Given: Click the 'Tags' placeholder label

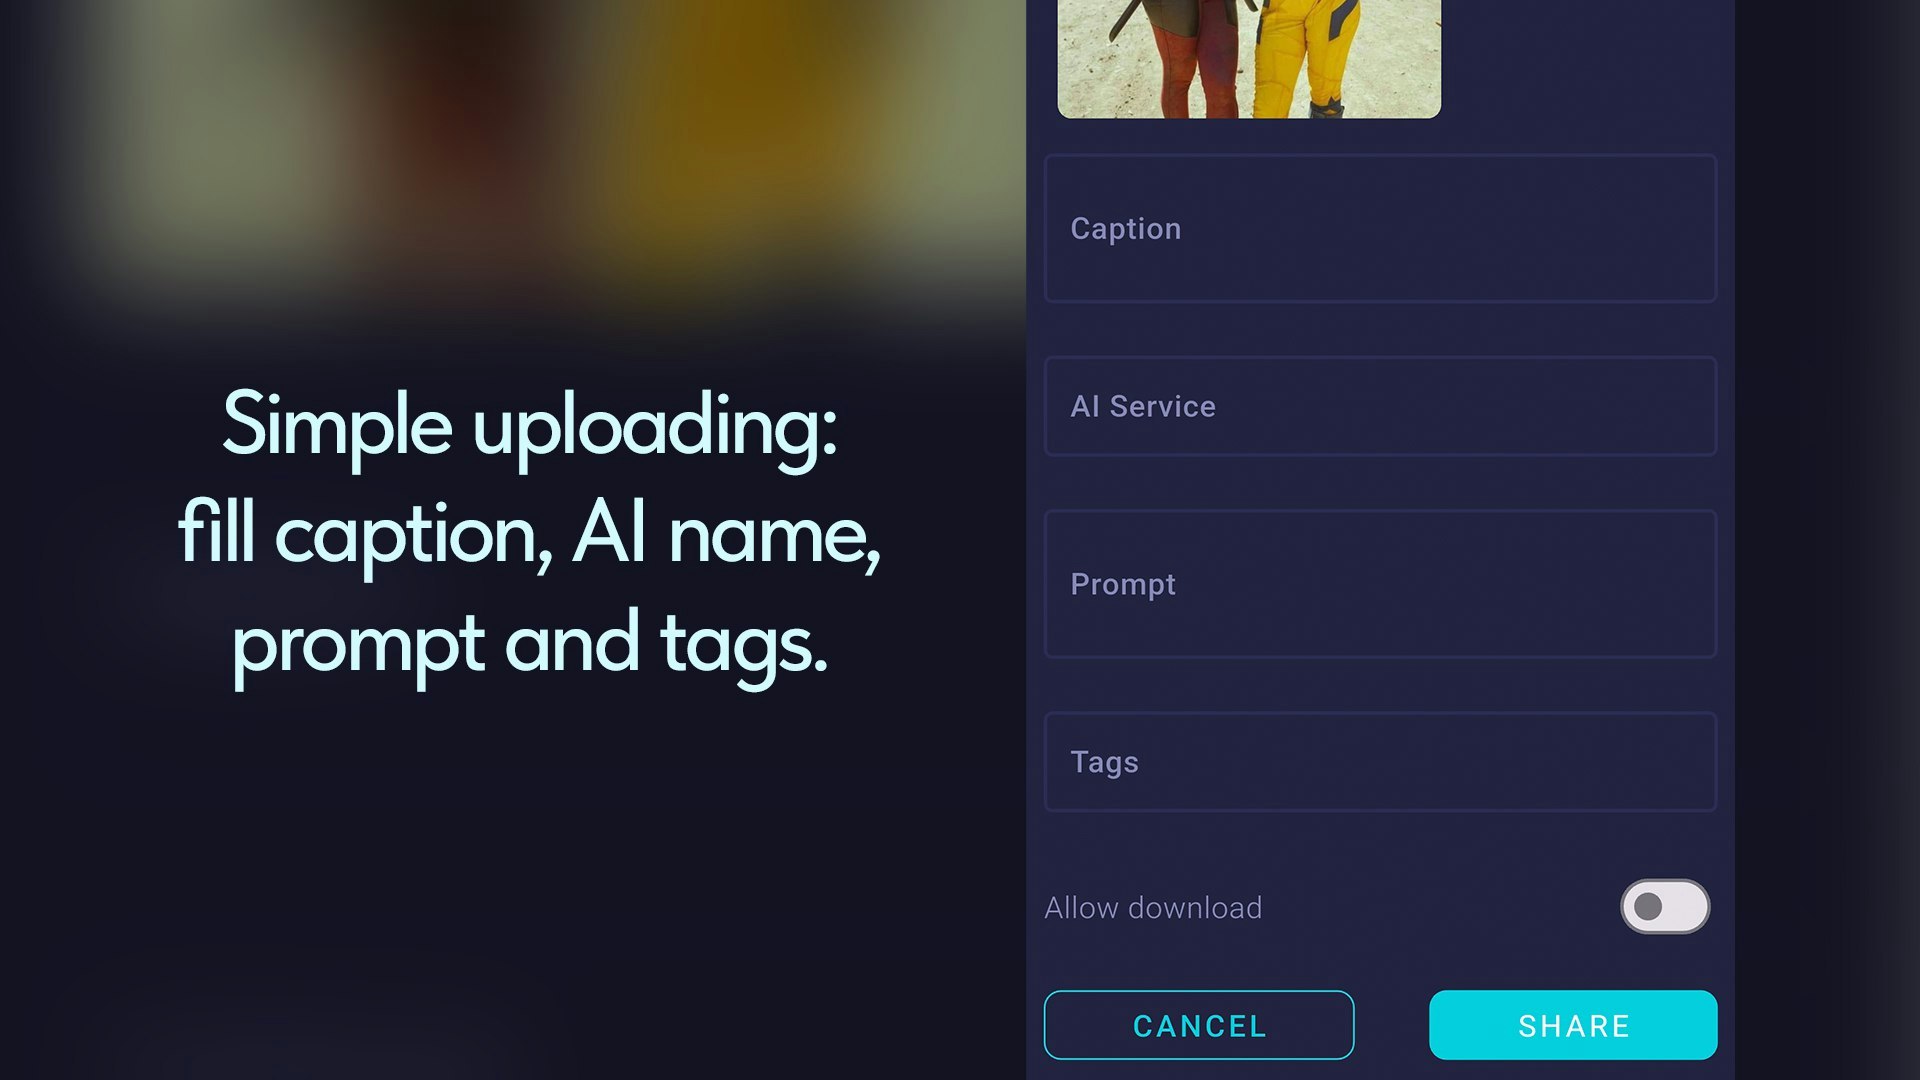Looking at the screenshot, I should click(1104, 763).
